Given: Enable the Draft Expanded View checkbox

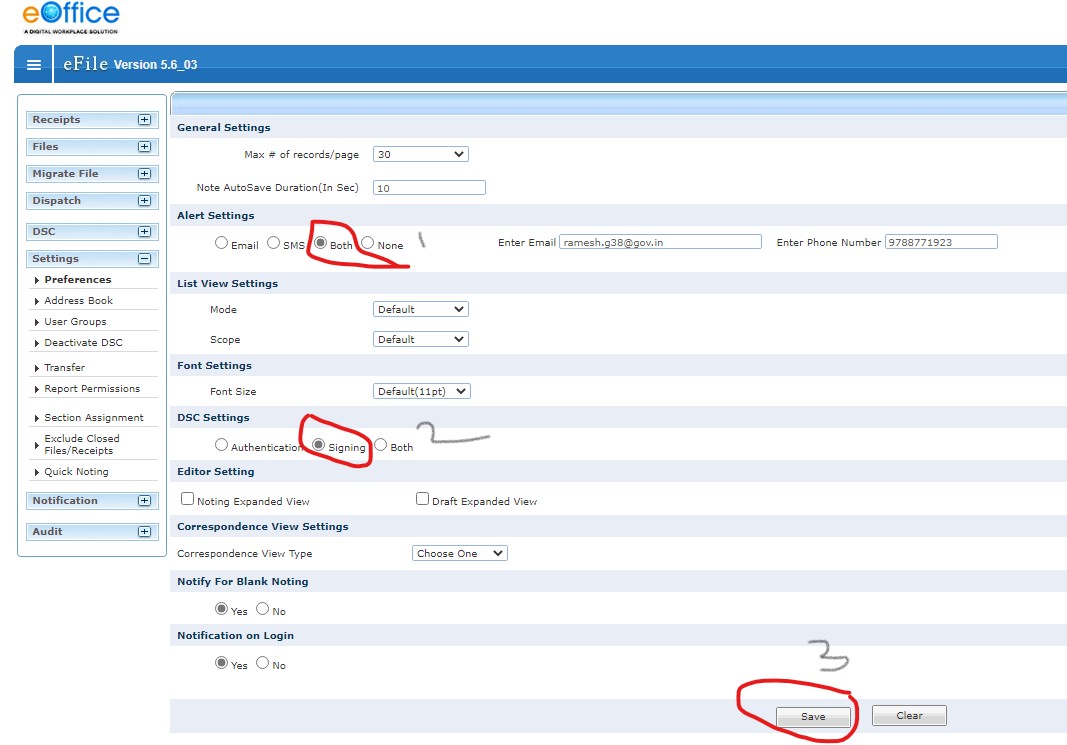Looking at the screenshot, I should [422, 497].
